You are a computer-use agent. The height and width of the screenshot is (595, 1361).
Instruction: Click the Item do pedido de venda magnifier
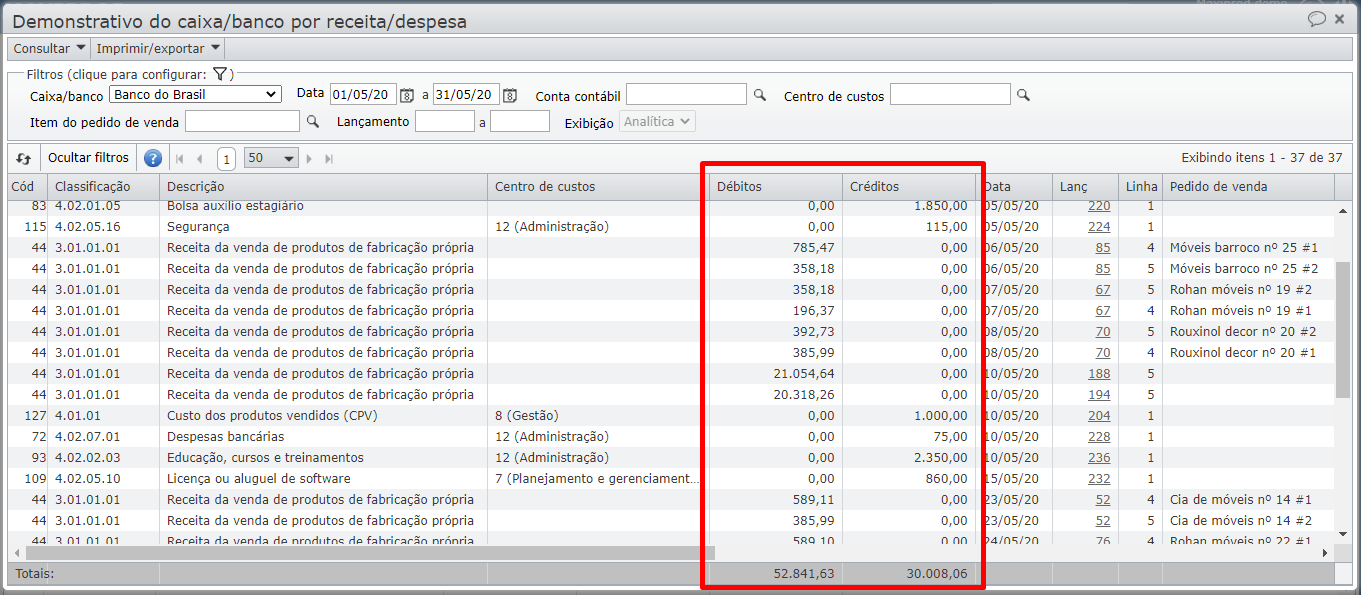[312, 121]
